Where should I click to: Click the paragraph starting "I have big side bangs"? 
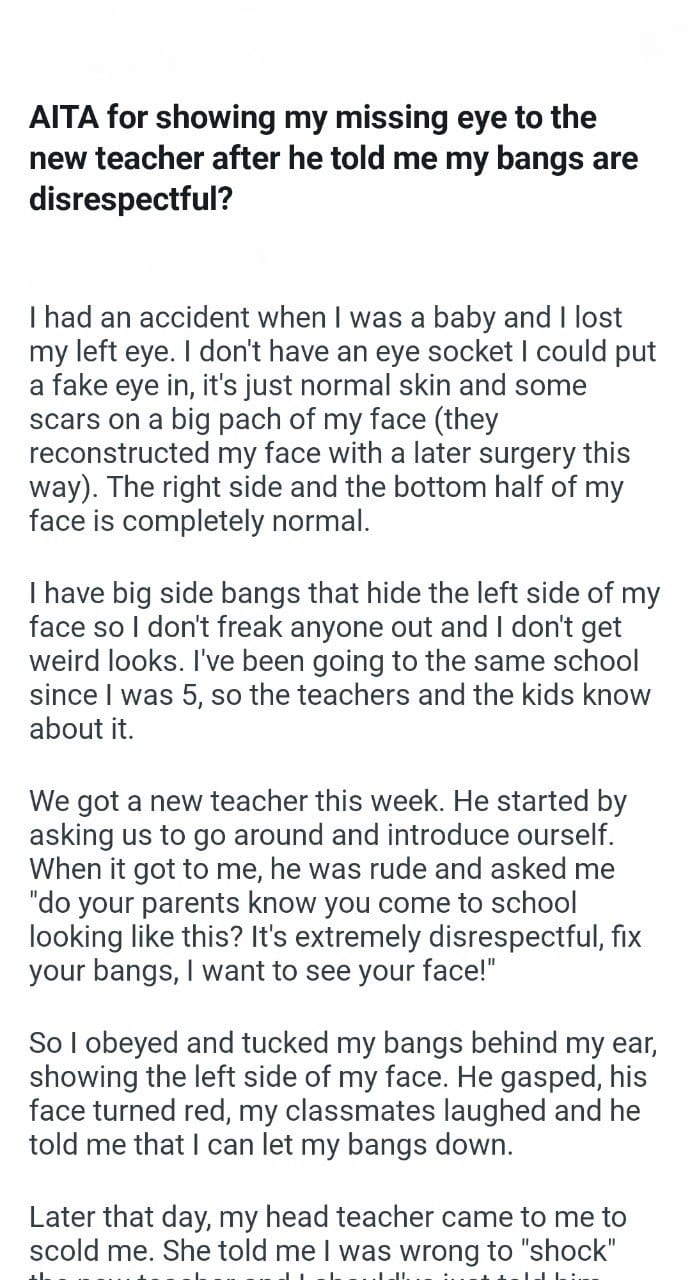point(345,661)
